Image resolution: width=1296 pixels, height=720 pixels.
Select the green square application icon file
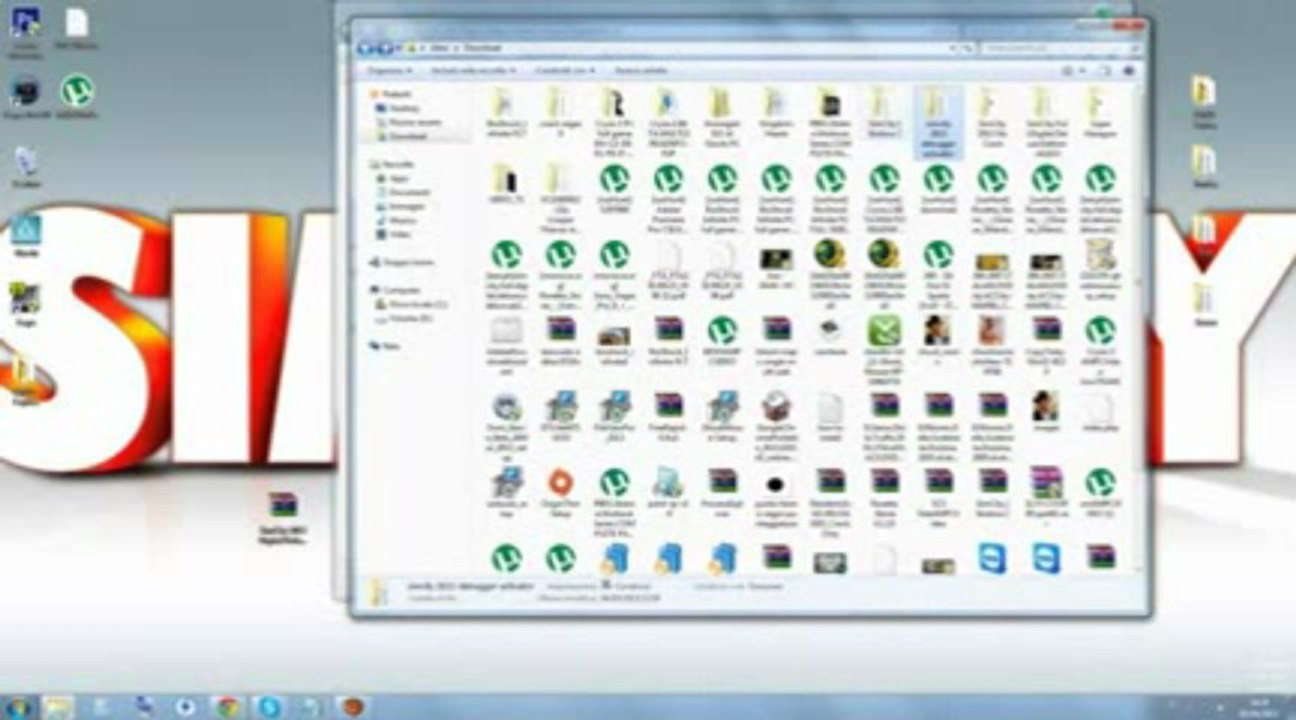[x=884, y=330]
